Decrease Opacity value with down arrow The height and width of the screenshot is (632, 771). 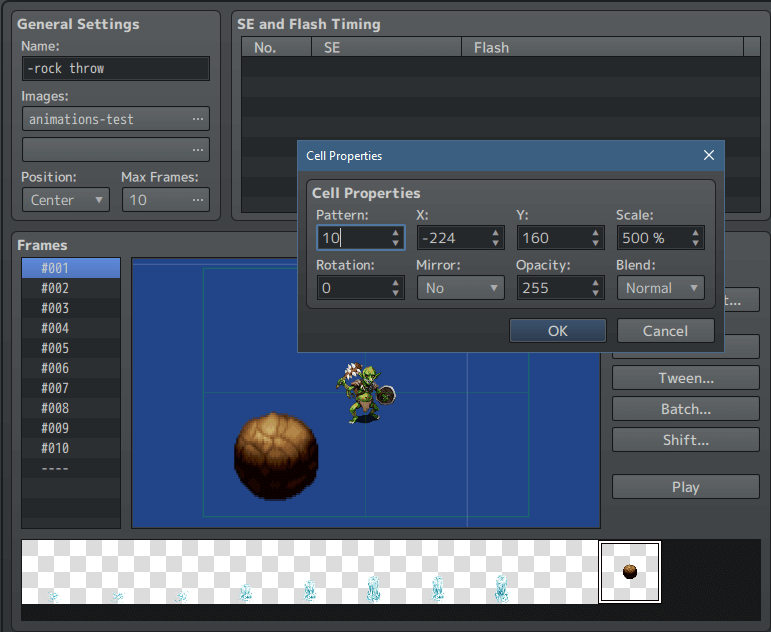[x=595, y=294]
